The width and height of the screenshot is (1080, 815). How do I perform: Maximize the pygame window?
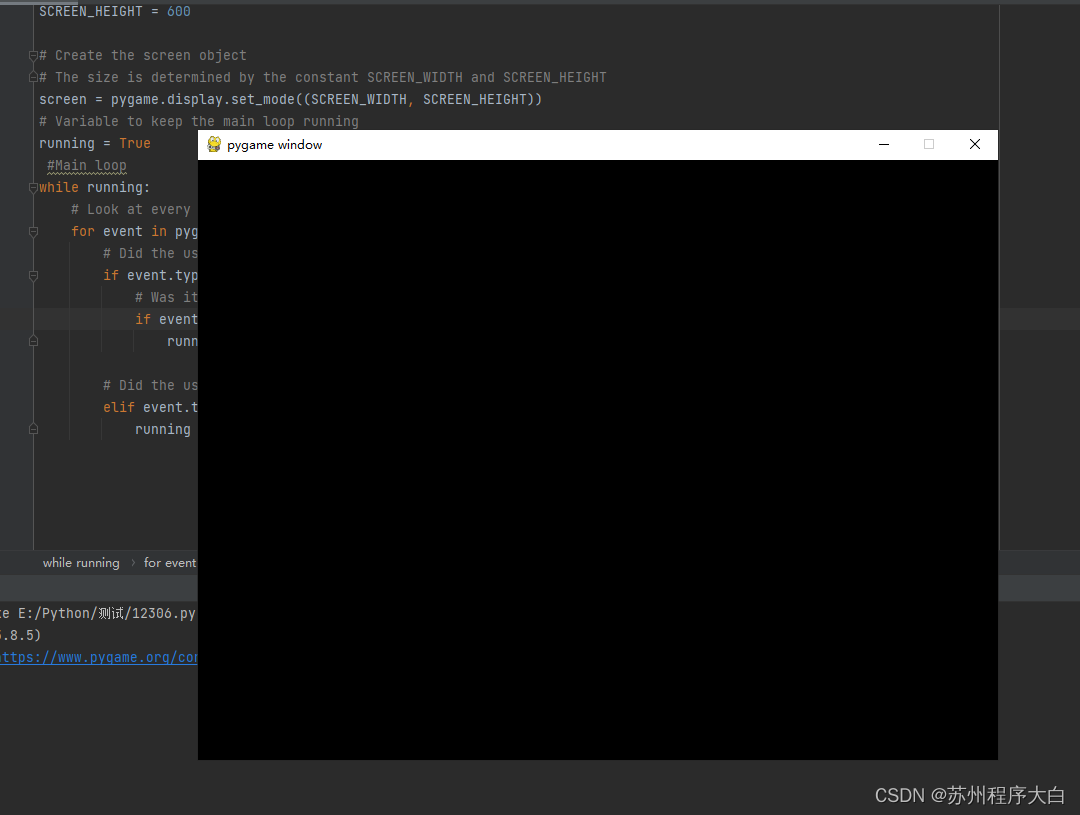pos(928,144)
